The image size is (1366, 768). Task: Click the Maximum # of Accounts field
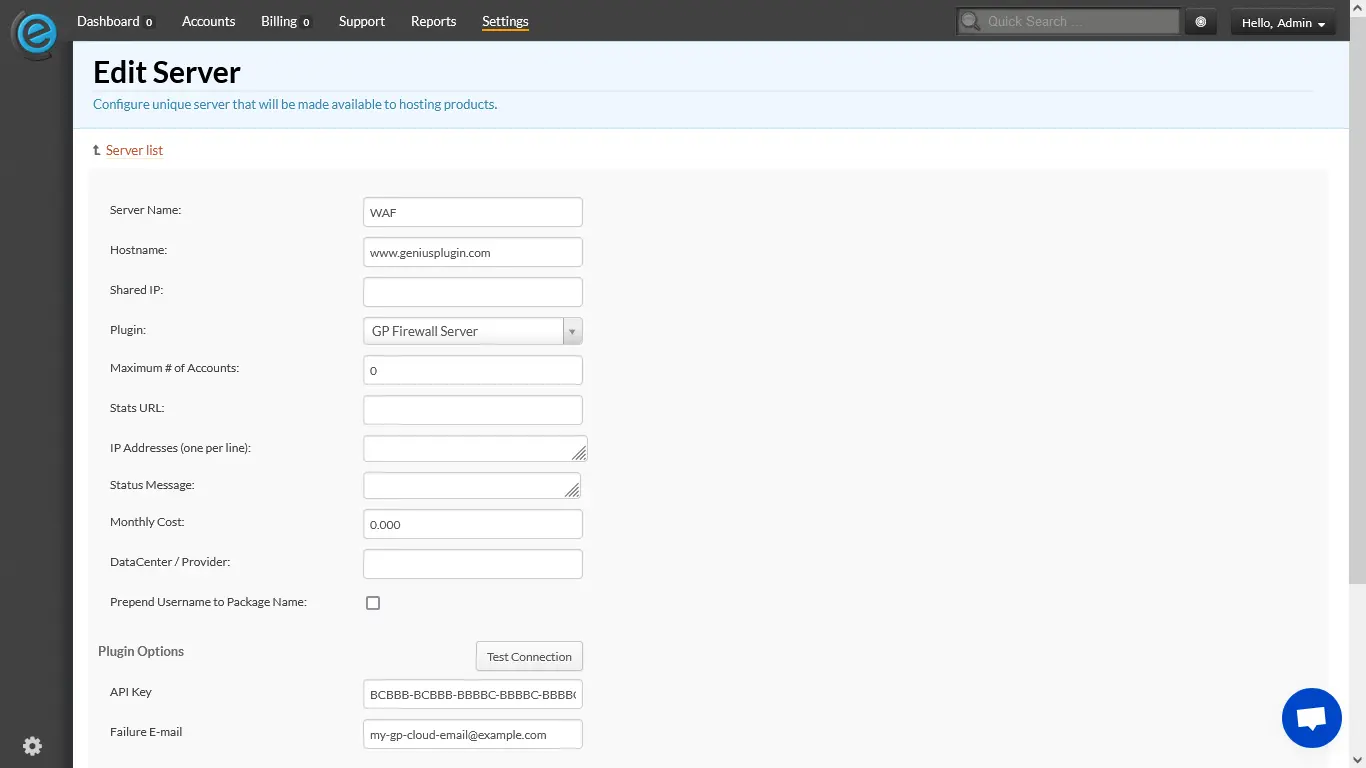point(473,370)
